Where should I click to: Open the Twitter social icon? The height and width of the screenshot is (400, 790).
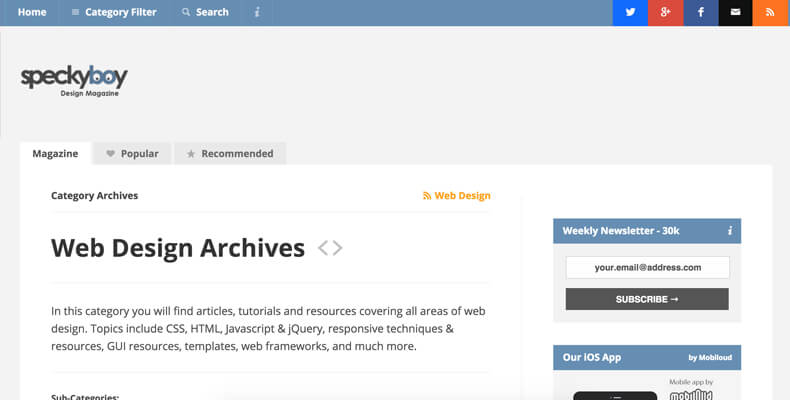point(630,12)
